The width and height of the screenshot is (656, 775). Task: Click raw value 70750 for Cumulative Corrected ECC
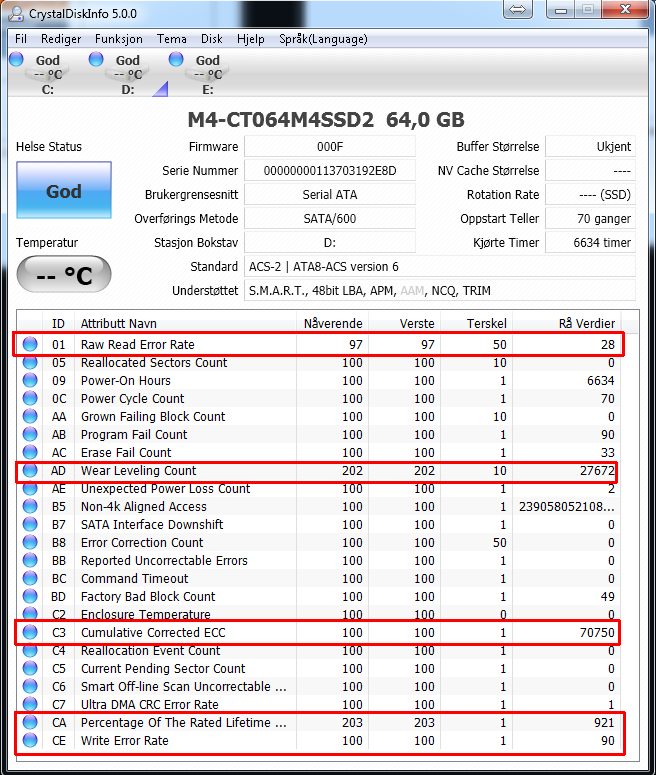point(597,632)
